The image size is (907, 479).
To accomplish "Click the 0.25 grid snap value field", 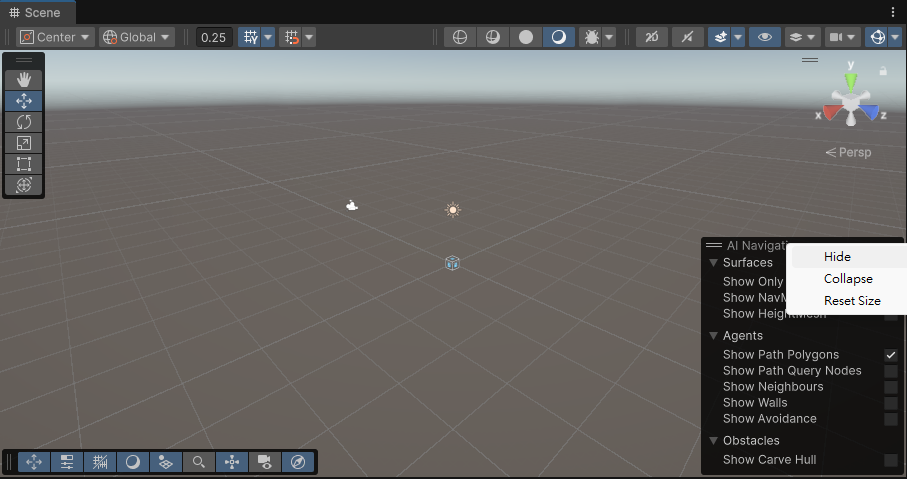I will [x=213, y=37].
